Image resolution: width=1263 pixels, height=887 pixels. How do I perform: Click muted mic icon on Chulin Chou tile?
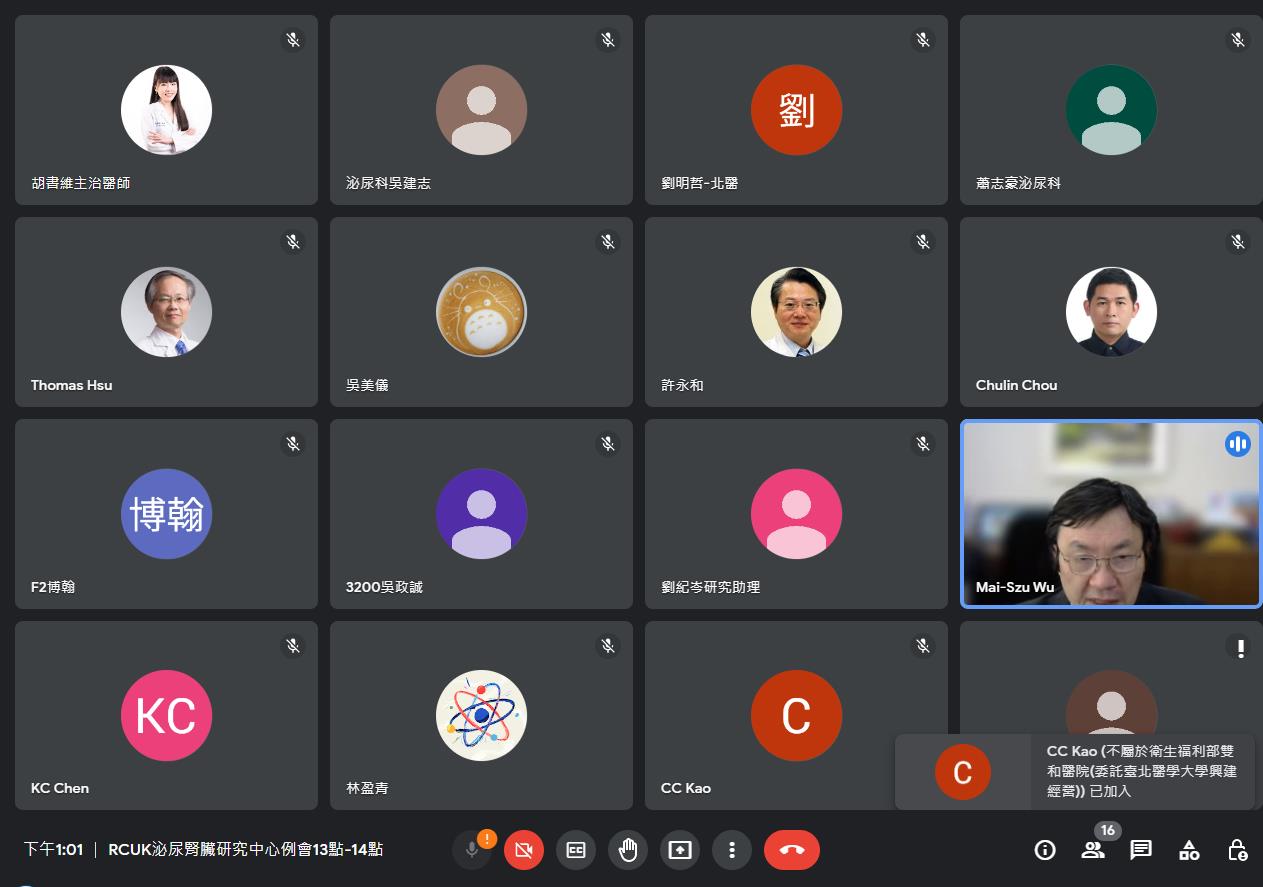click(x=1238, y=242)
